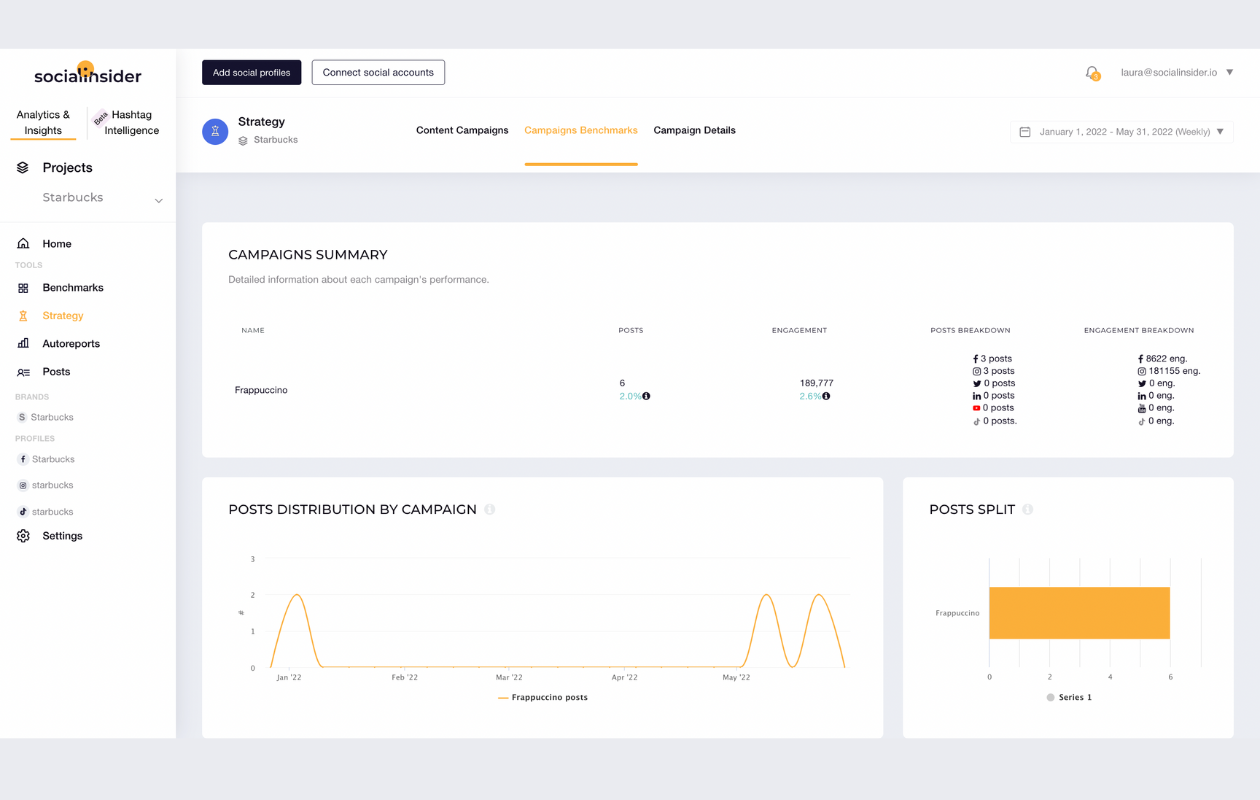Click the orange Frappuccino bar in Posts Split
Image resolution: width=1260 pixels, height=800 pixels.
1079,613
